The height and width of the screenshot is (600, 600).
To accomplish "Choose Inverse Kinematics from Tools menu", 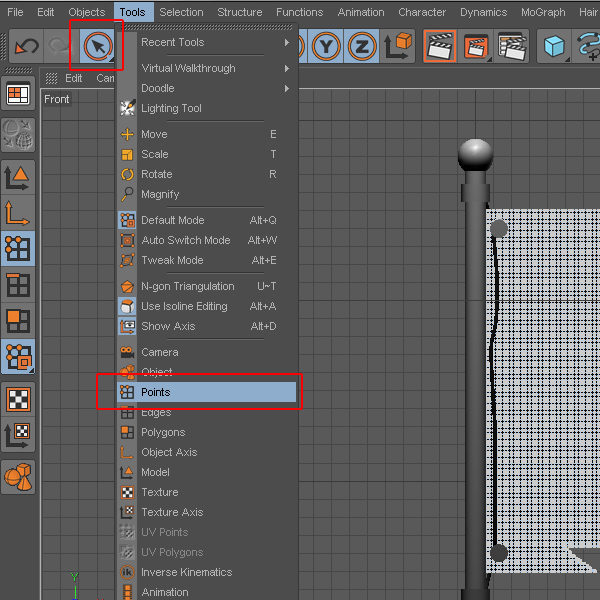I will pyautogui.click(x=207, y=572).
